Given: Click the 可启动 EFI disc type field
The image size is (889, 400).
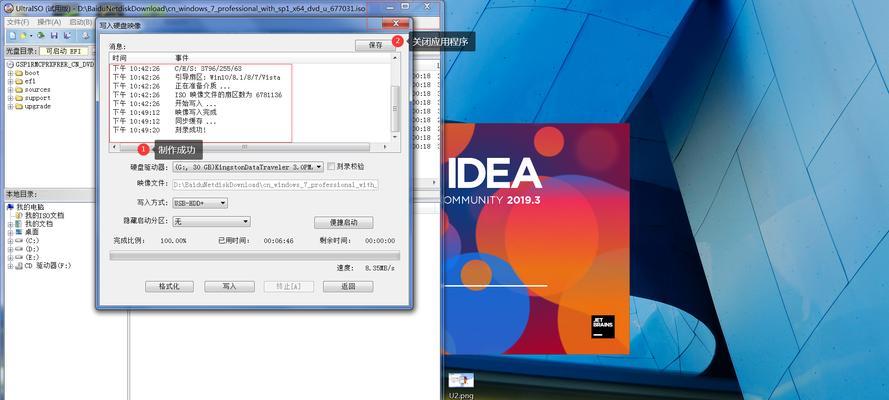Looking at the screenshot, I should pyautogui.click(x=64, y=52).
